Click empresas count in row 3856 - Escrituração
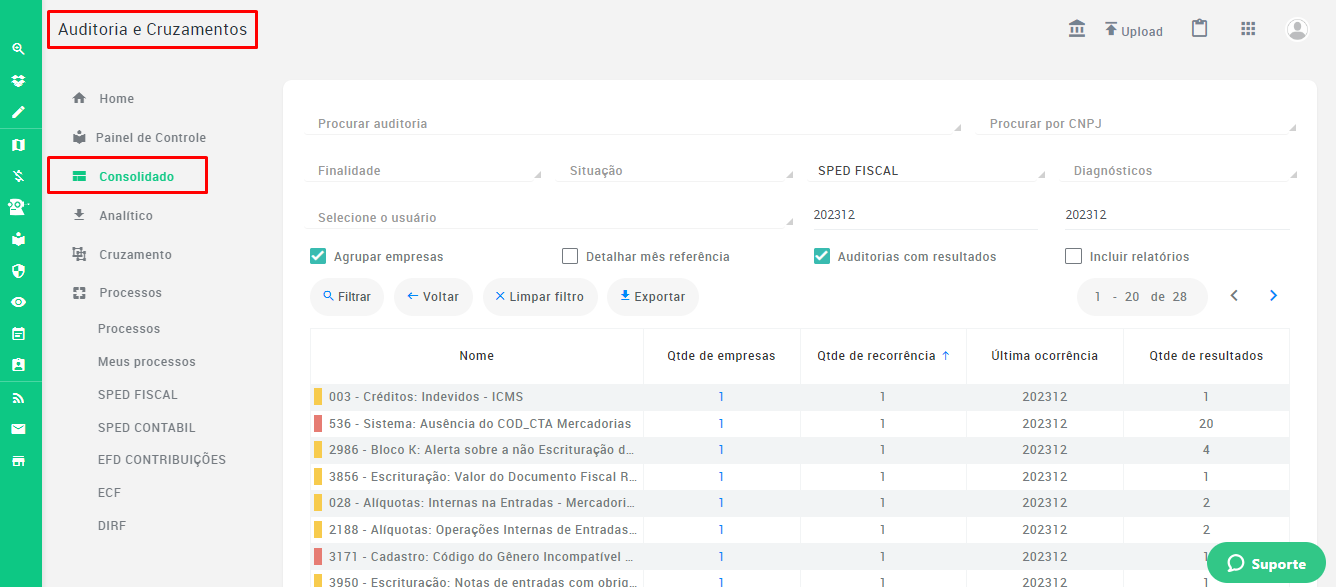 [x=721, y=477]
